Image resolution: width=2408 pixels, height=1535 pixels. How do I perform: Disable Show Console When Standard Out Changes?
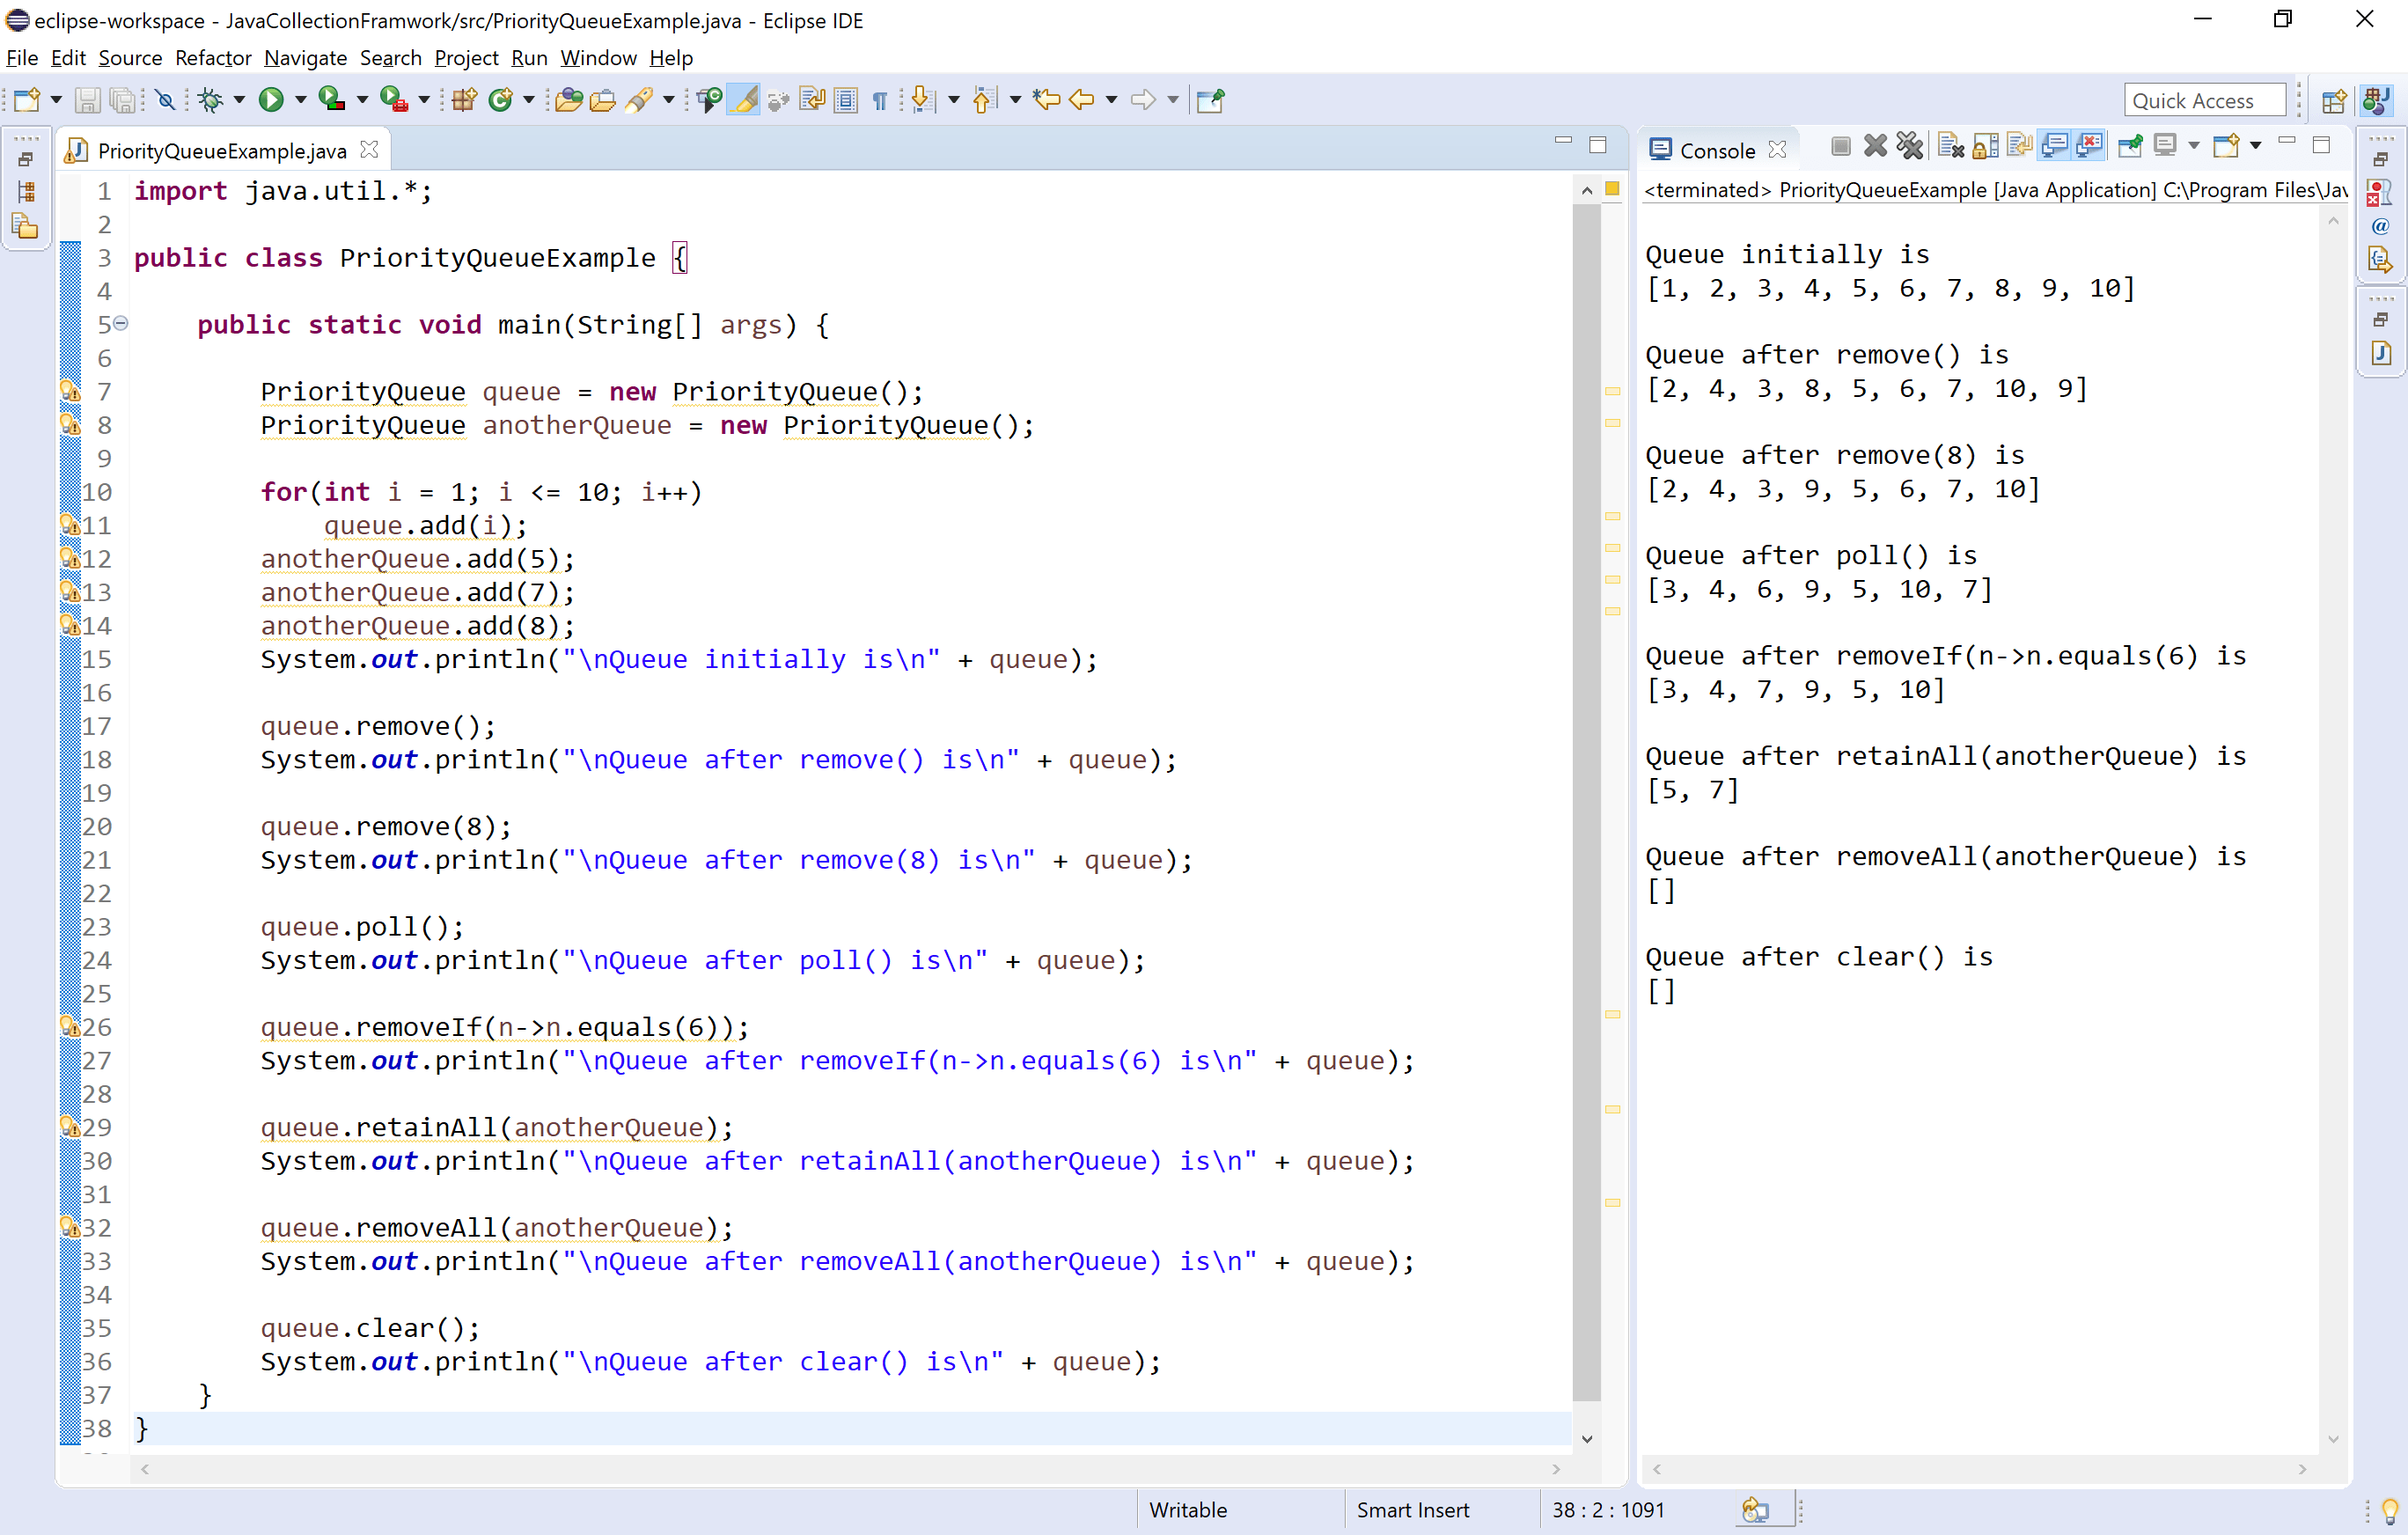(2056, 146)
